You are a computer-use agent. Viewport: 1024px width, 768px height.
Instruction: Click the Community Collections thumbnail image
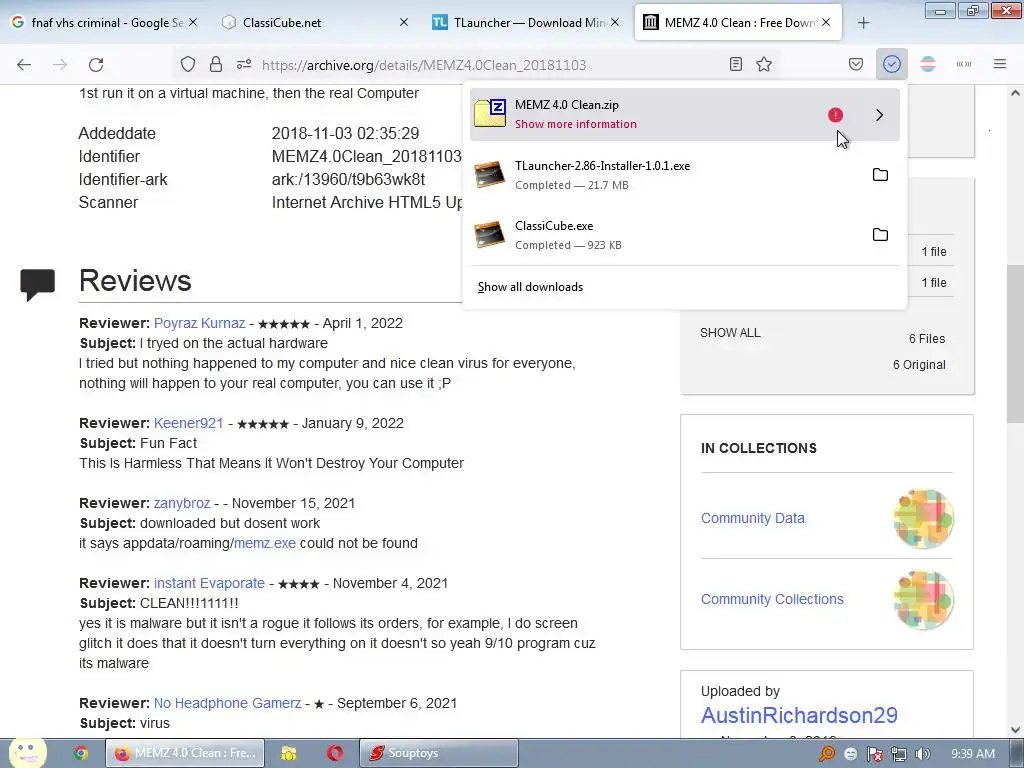pos(923,600)
